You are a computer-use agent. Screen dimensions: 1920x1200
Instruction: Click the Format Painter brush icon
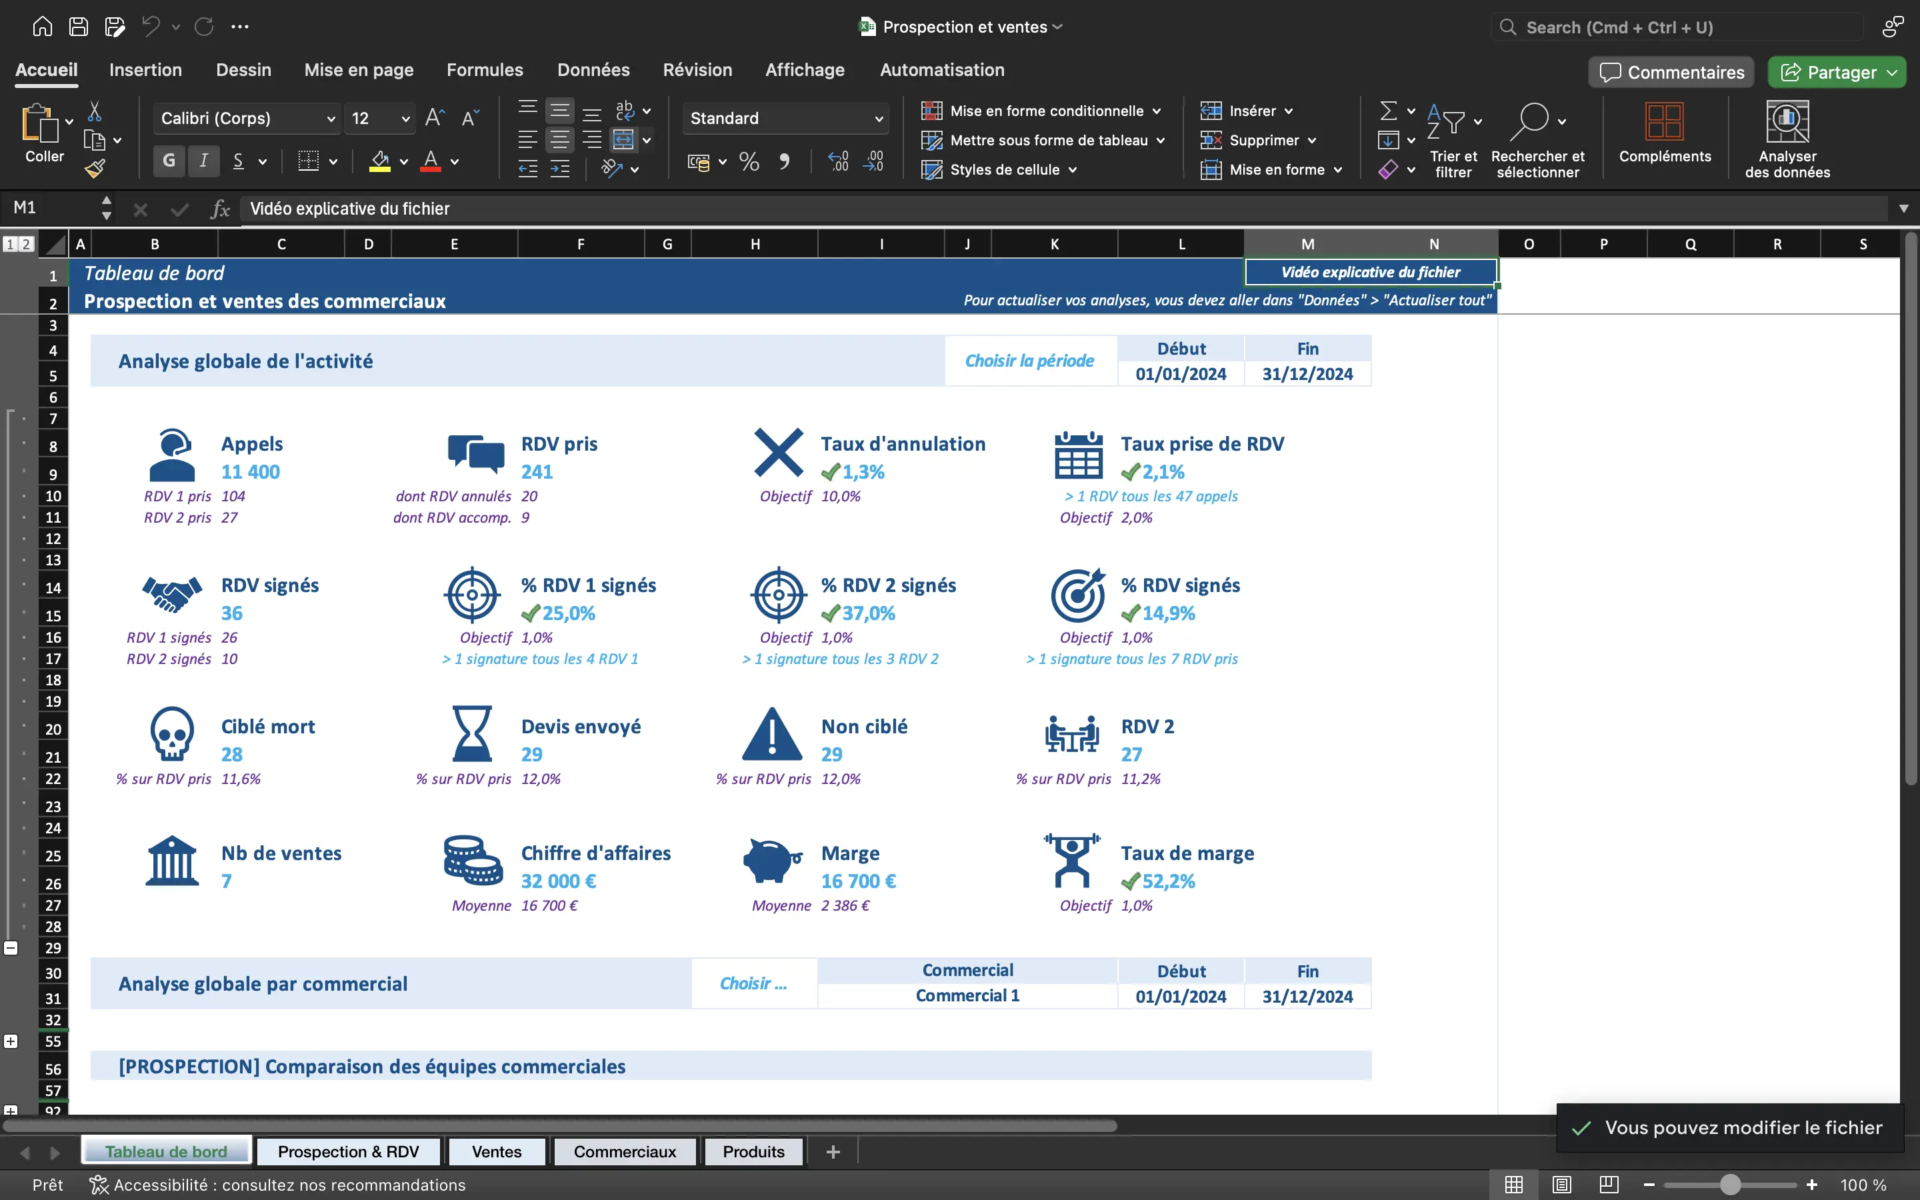(95, 169)
